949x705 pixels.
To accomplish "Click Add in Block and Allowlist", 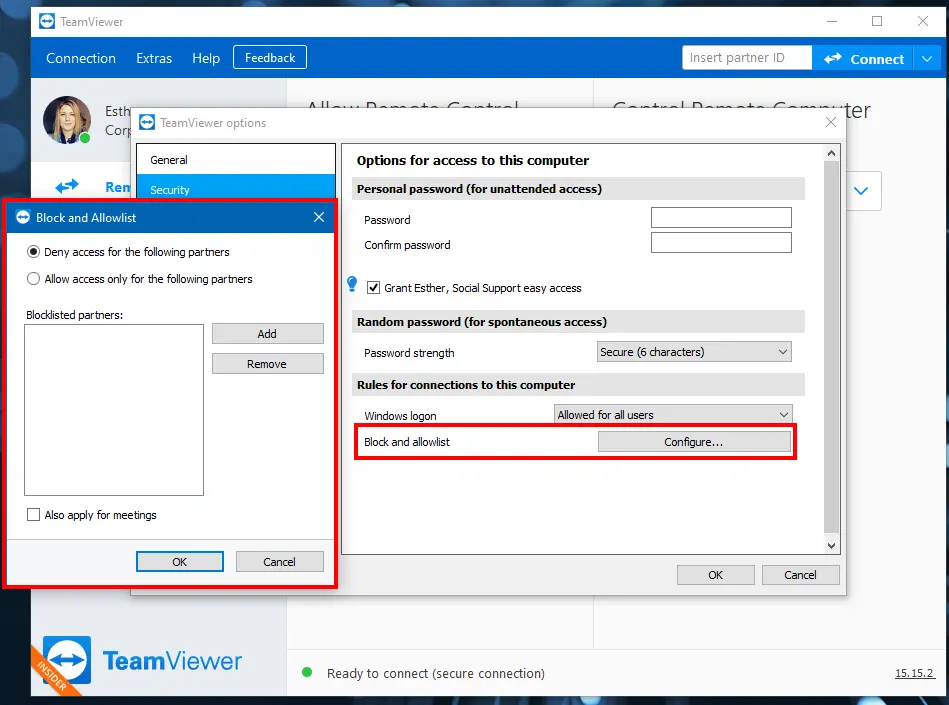I will (268, 333).
